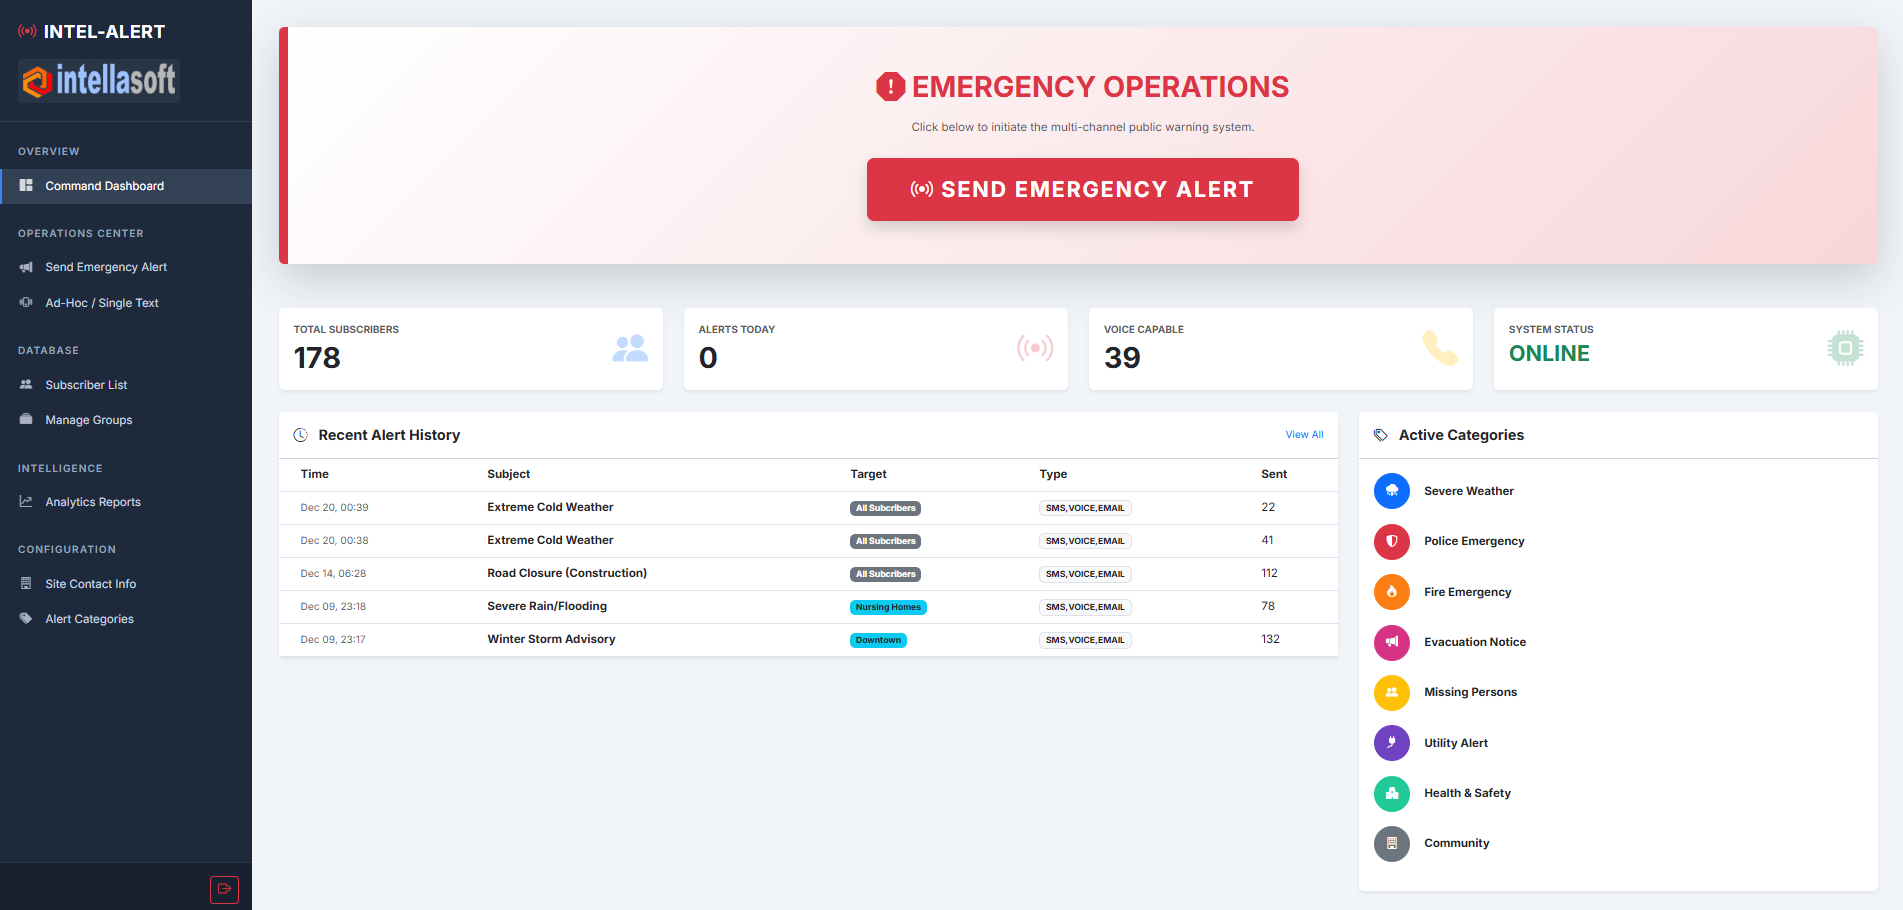Click the red logout icon in sidebar

(x=224, y=889)
